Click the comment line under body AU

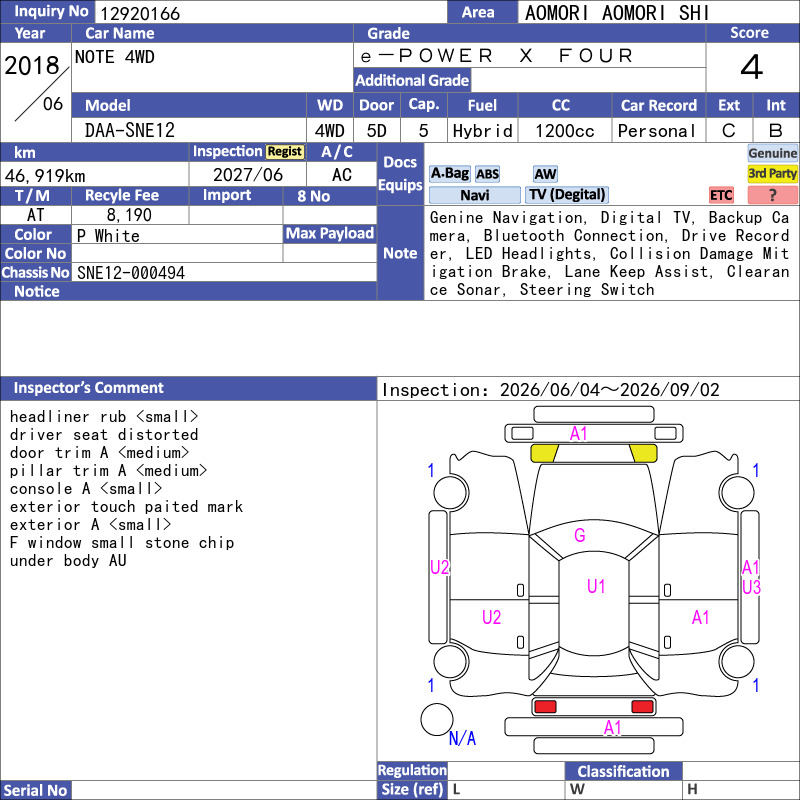(68, 561)
